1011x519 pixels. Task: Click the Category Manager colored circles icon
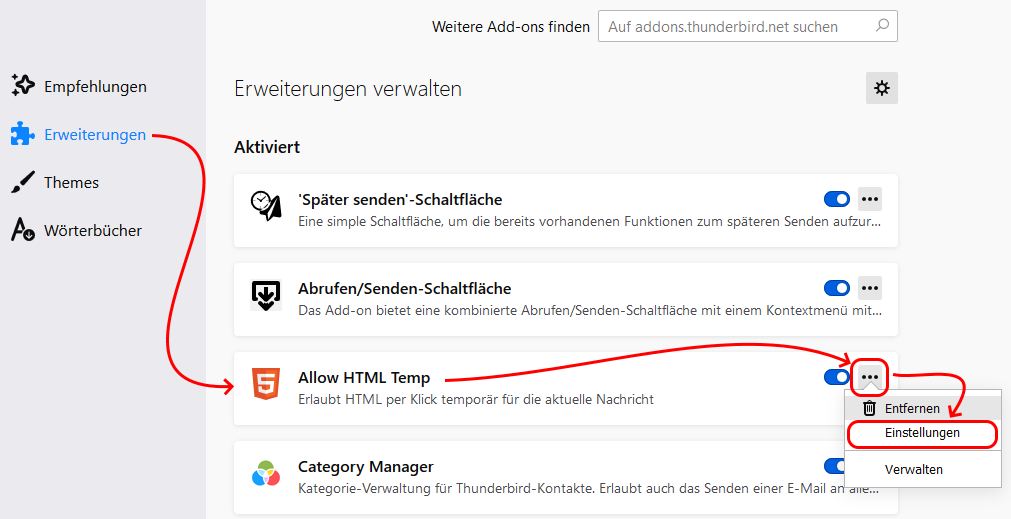pos(266,473)
